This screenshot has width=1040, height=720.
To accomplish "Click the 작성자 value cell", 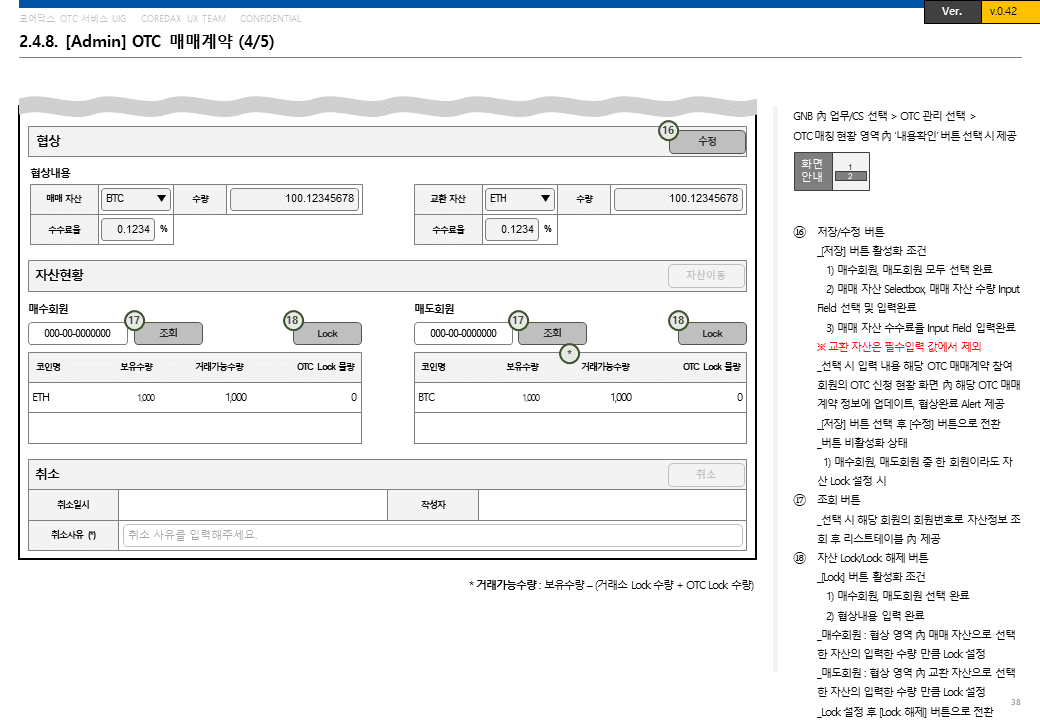I will 612,505.
